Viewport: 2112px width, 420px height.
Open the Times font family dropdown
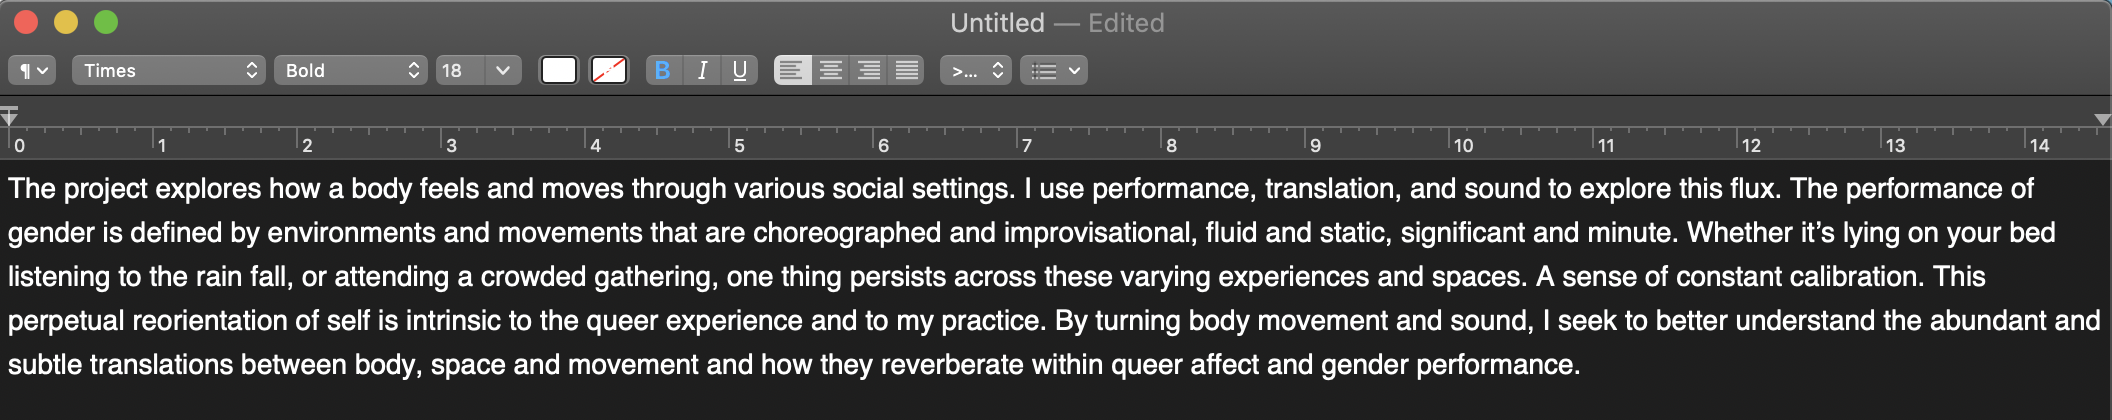[168, 70]
